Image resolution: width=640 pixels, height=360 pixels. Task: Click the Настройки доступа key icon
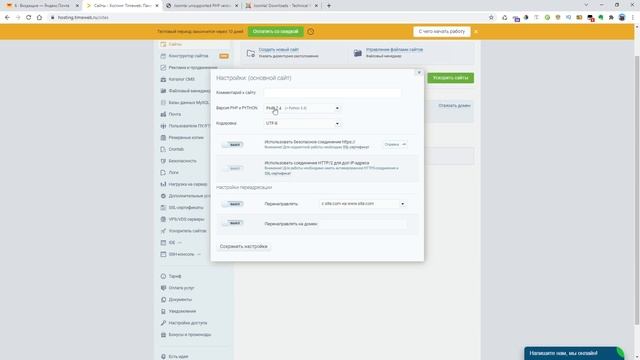point(163,323)
